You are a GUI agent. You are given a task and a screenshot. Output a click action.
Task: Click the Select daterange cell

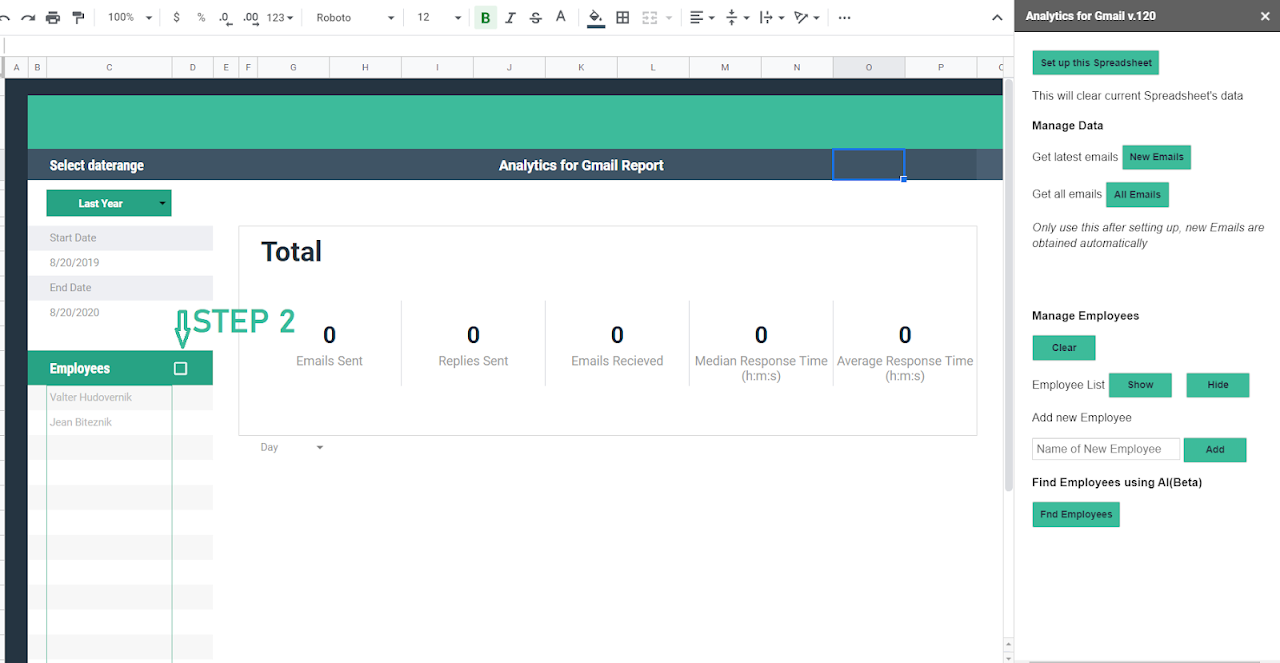tap(97, 165)
